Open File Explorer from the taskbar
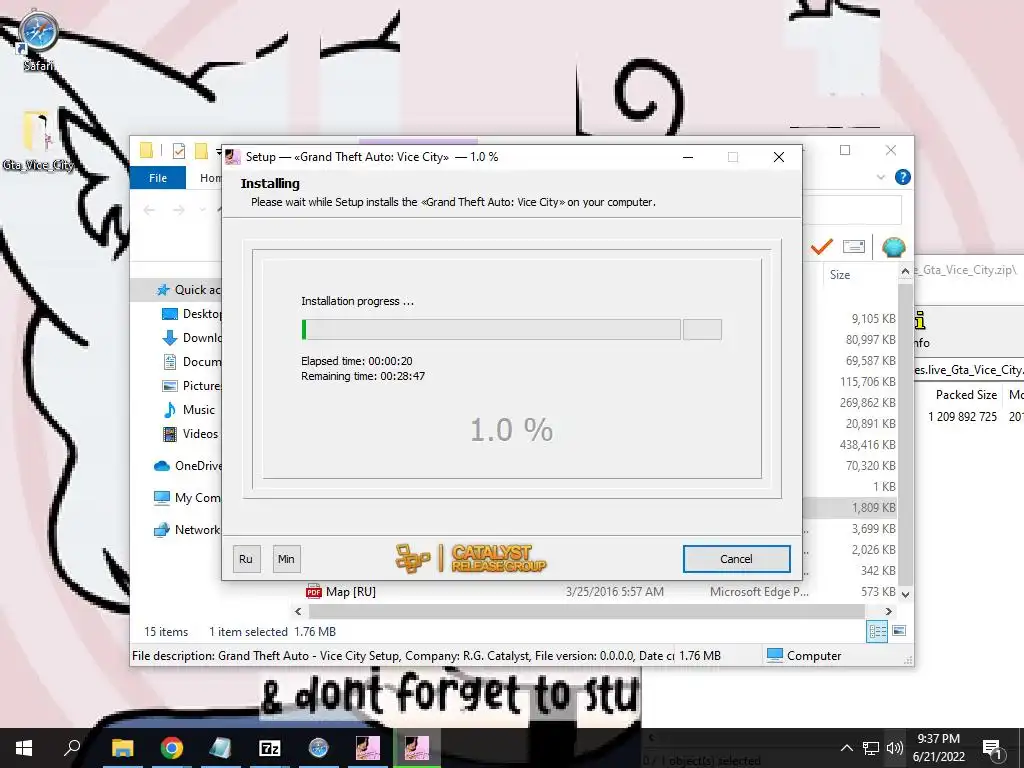Viewport: 1024px width, 768px height. point(122,748)
